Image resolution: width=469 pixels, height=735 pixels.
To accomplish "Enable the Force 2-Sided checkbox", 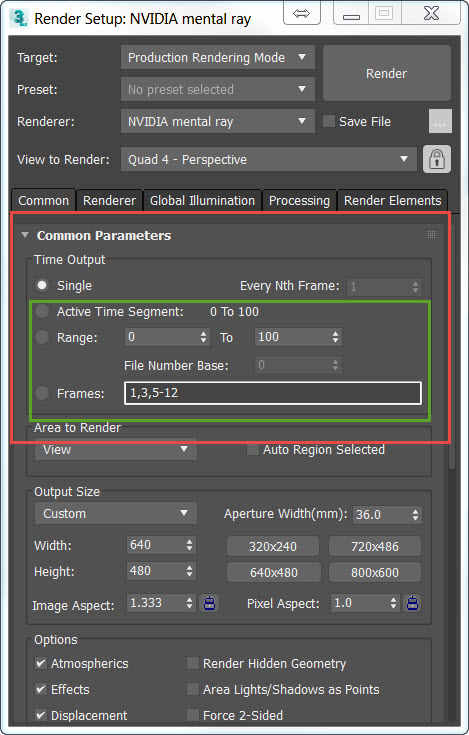I will click(x=193, y=715).
